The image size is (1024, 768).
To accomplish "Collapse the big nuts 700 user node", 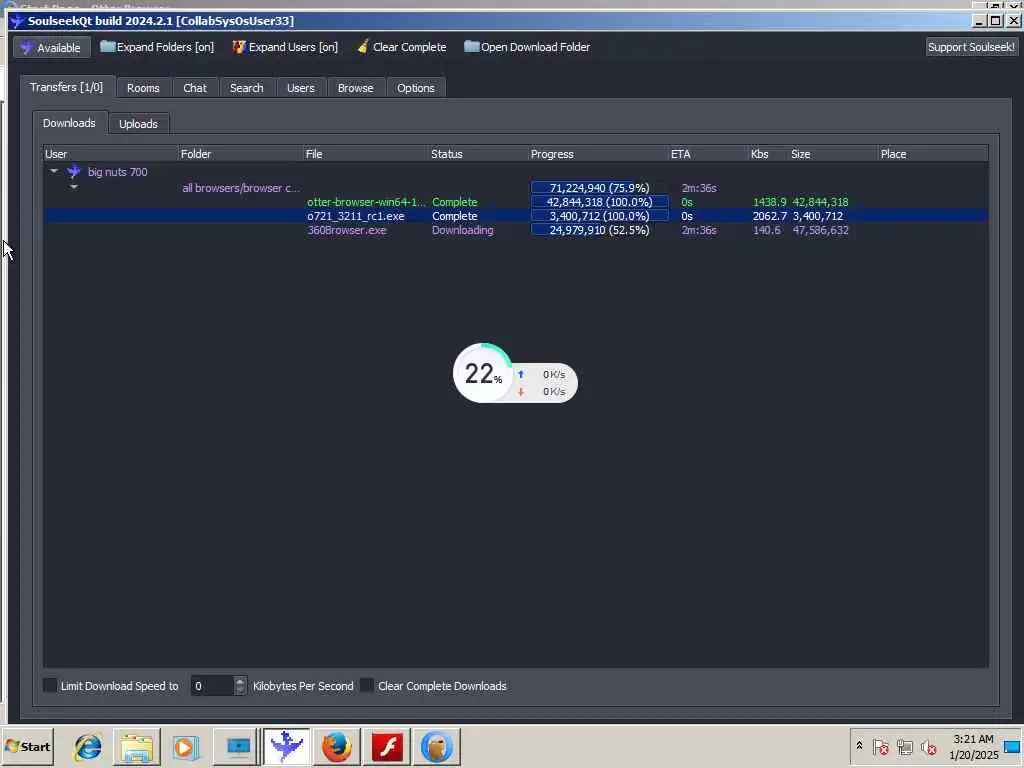I will 54,171.
